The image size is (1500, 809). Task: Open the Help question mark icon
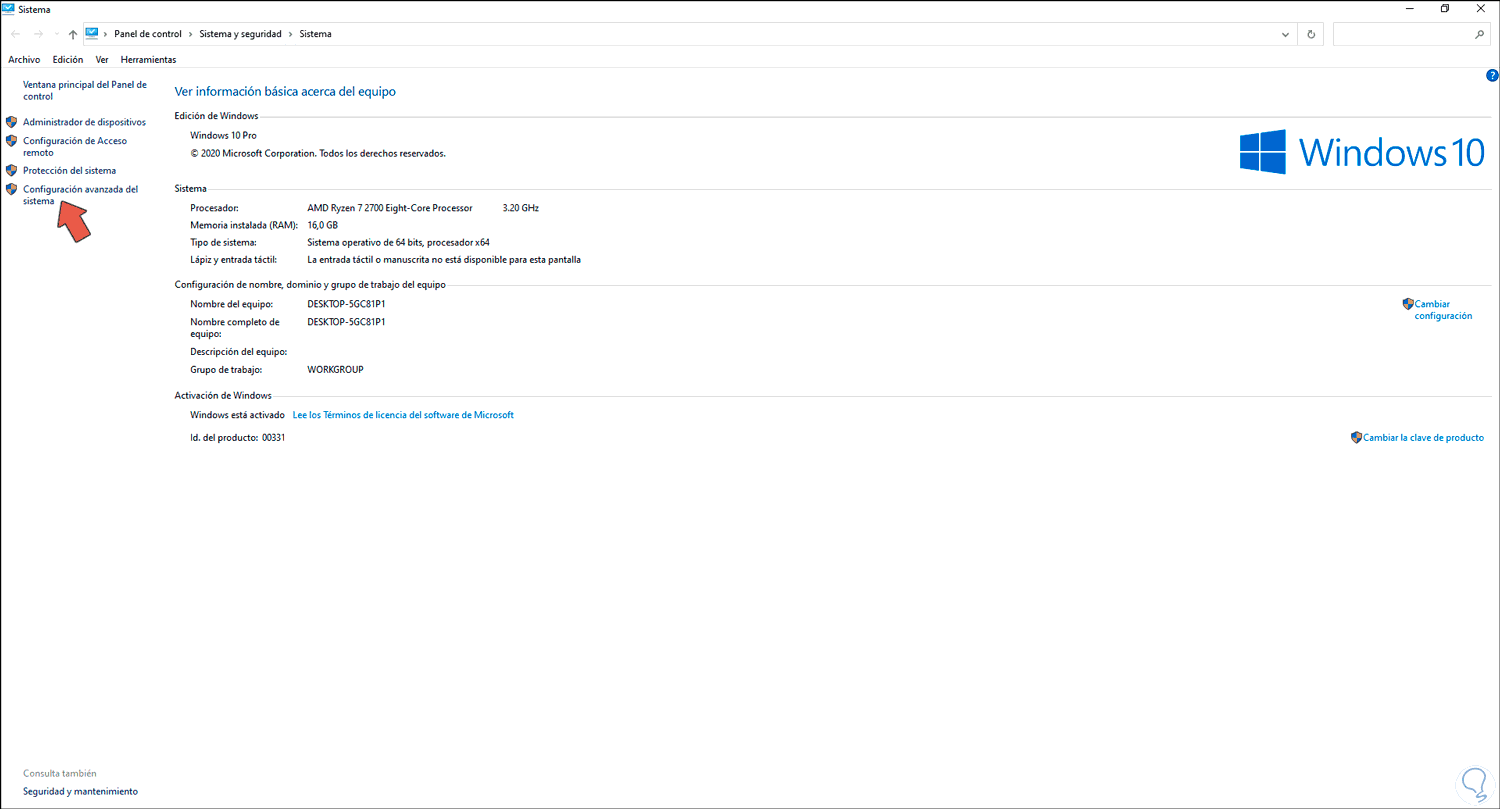tap(1492, 75)
